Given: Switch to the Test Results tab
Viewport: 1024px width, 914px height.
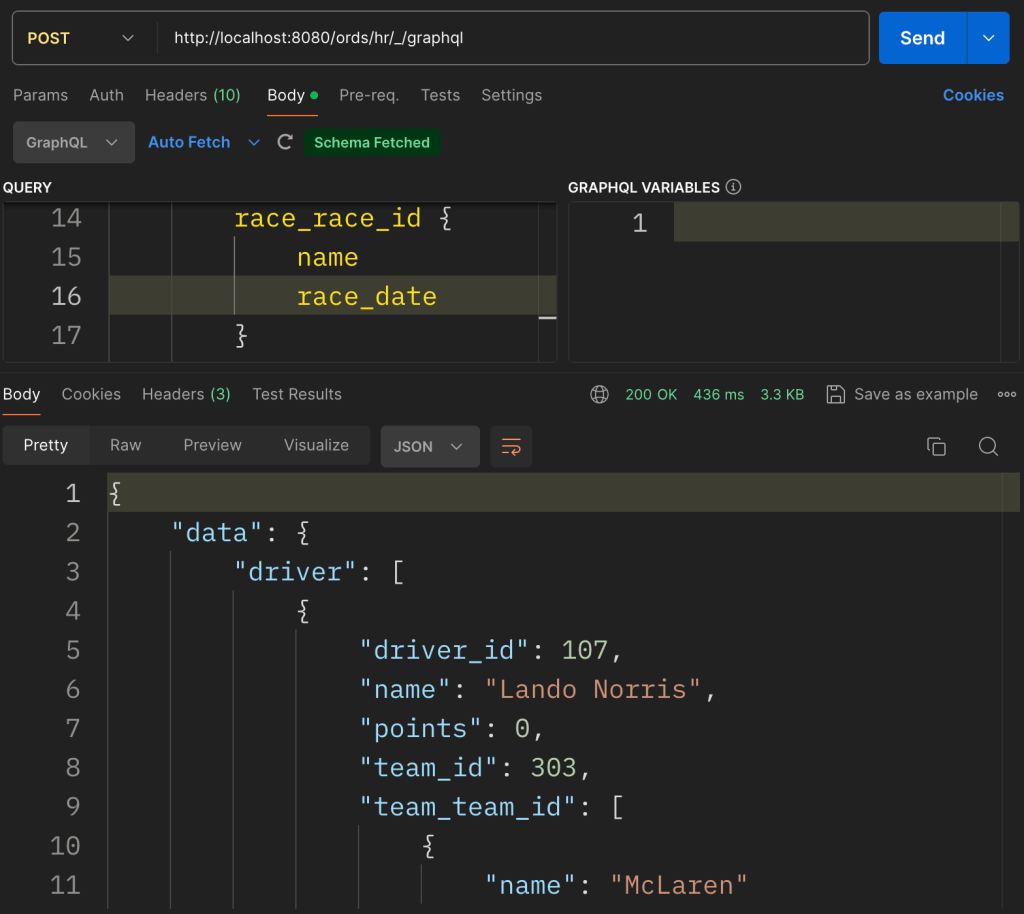Looking at the screenshot, I should [x=296, y=394].
